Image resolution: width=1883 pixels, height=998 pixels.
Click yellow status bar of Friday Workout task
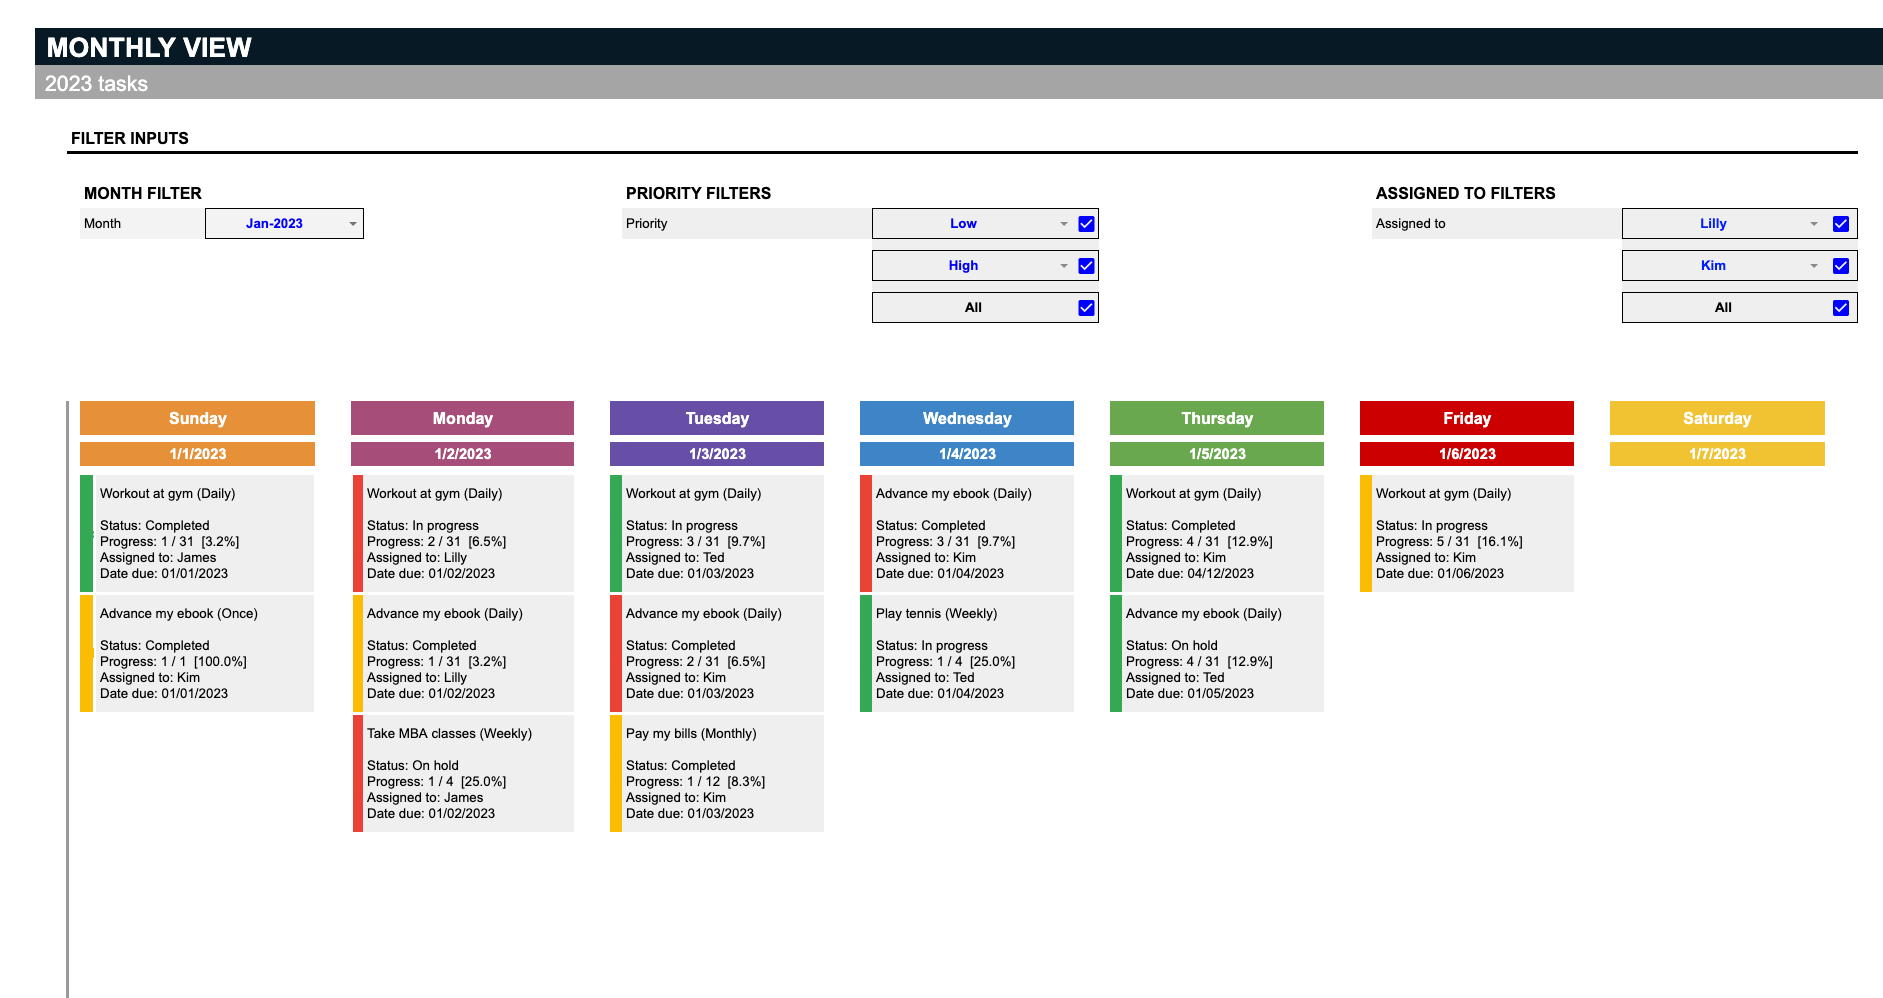[1366, 533]
